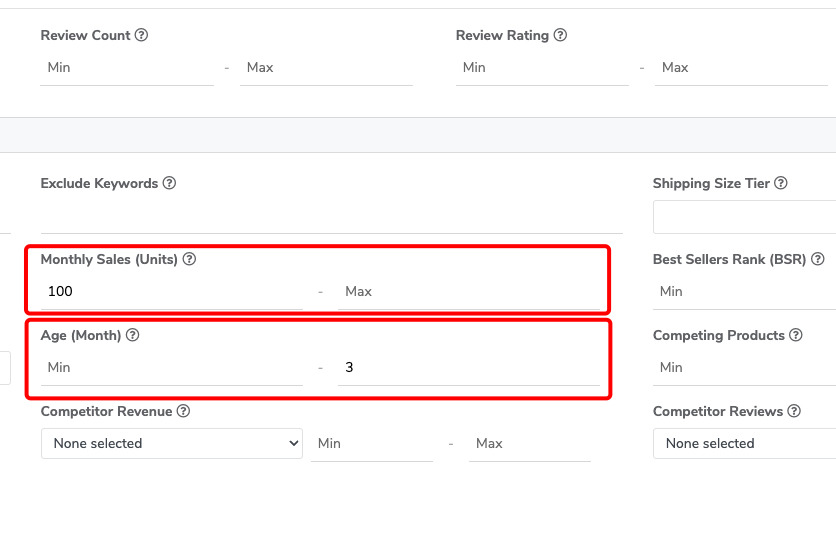The width and height of the screenshot is (836, 545).
Task: Click the Exclude Keywords label
Action: (x=99, y=183)
